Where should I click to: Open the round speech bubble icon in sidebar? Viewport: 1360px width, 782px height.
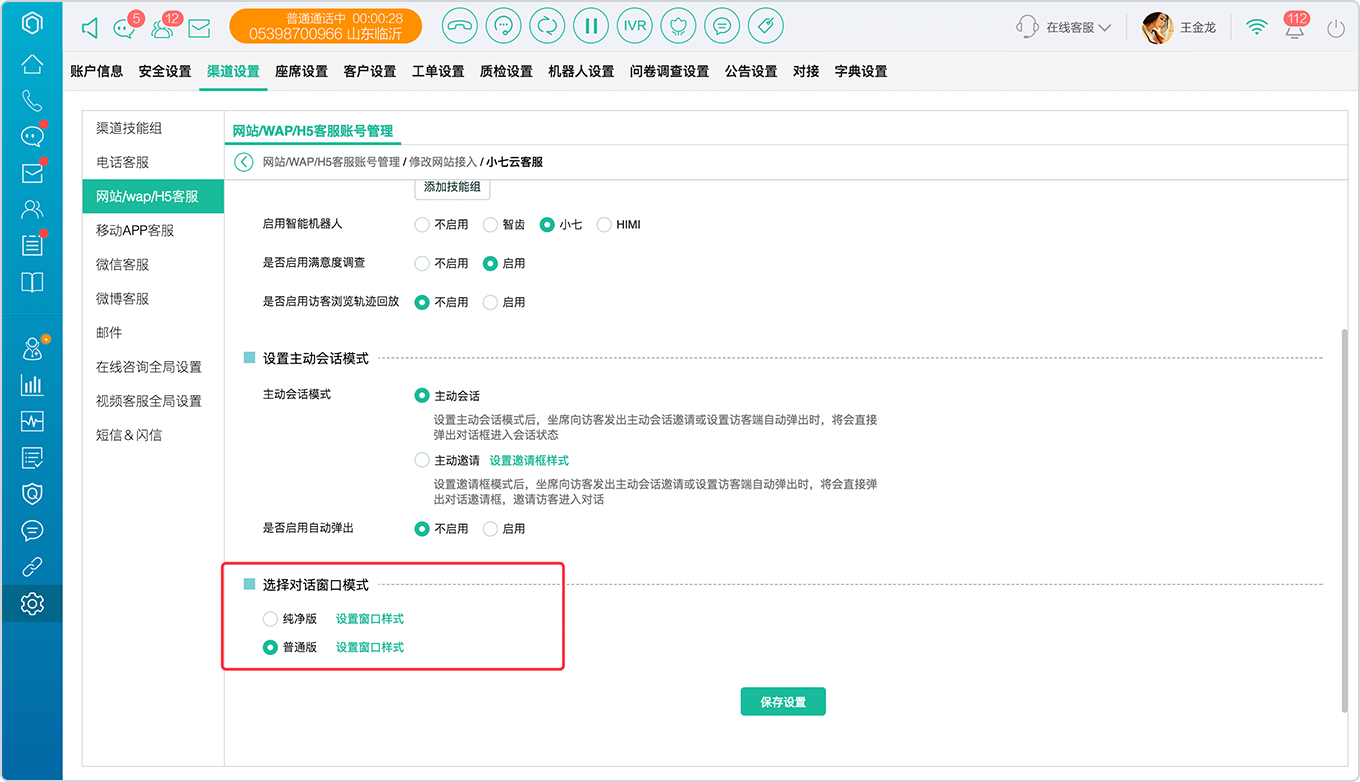coord(32,530)
